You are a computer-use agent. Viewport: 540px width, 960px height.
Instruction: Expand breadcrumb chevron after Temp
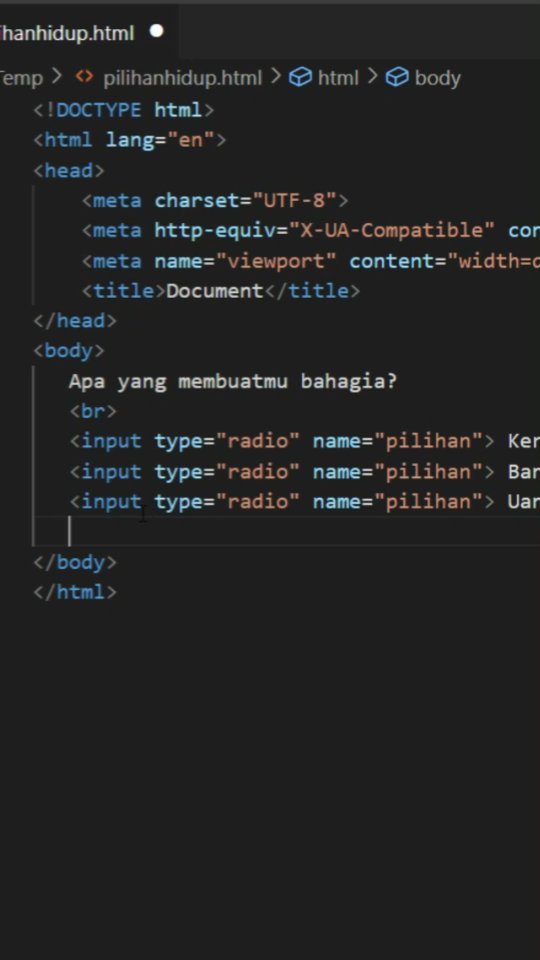(x=57, y=77)
